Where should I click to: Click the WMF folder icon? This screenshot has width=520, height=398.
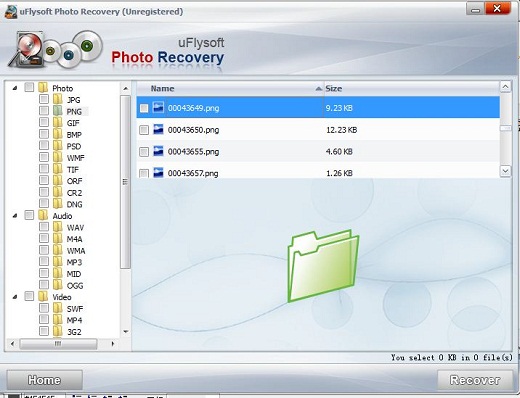tap(58, 157)
